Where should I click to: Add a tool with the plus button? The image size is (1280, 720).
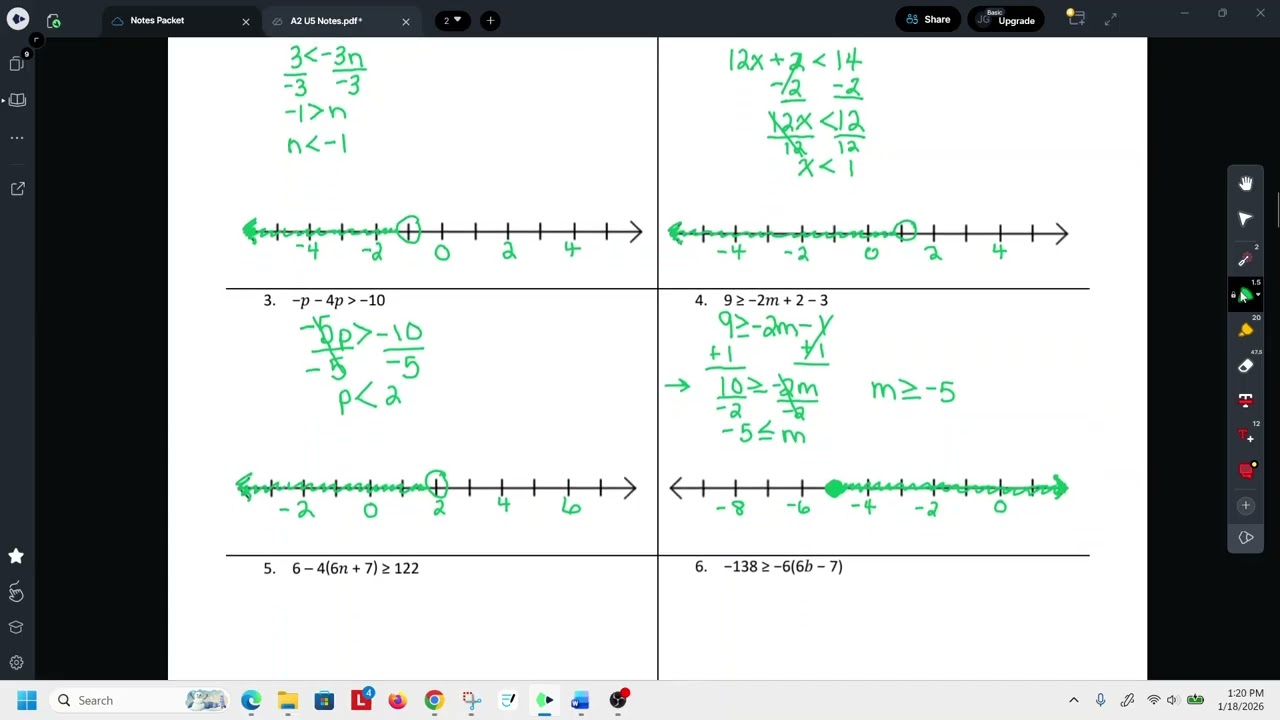pyautogui.click(x=1246, y=506)
